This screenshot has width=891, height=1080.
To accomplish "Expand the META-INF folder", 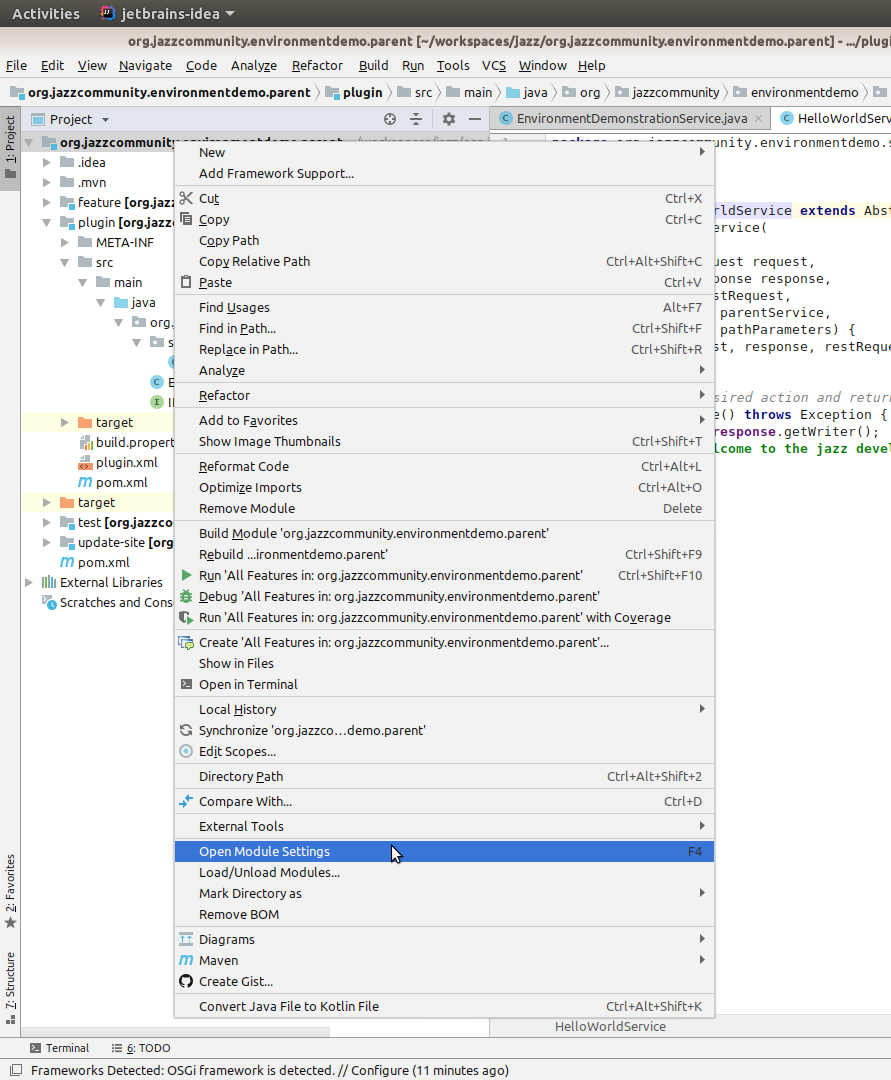I will [64, 242].
